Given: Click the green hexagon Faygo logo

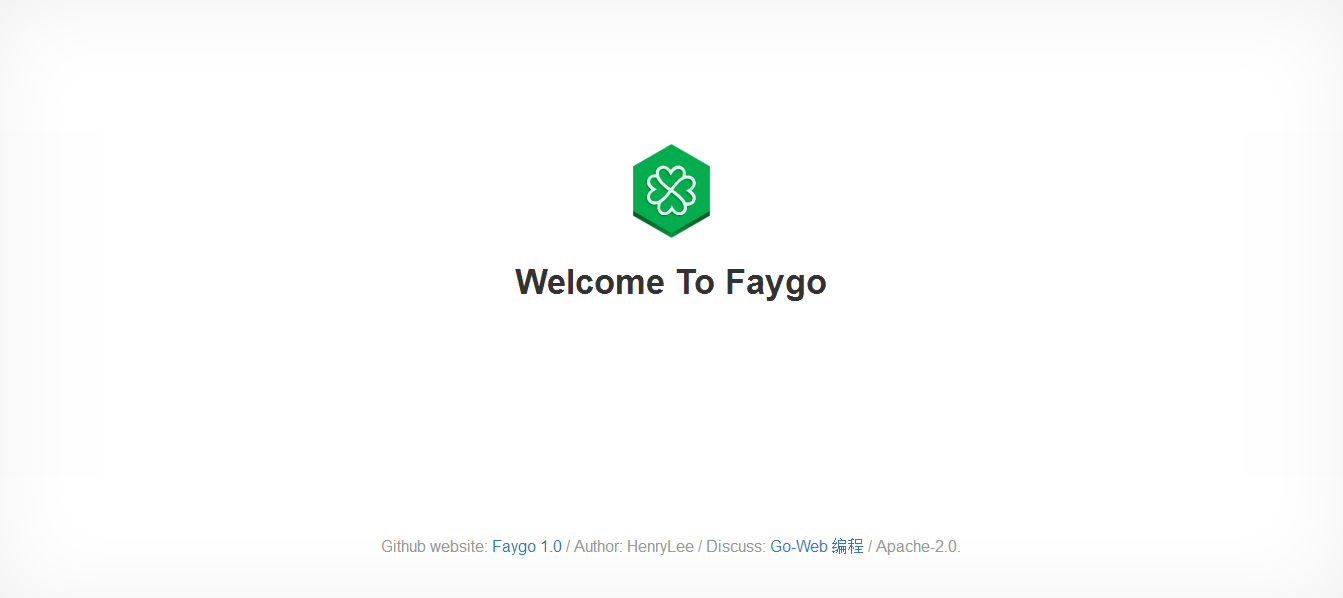Looking at the screenshot, I should coord(671,191).
